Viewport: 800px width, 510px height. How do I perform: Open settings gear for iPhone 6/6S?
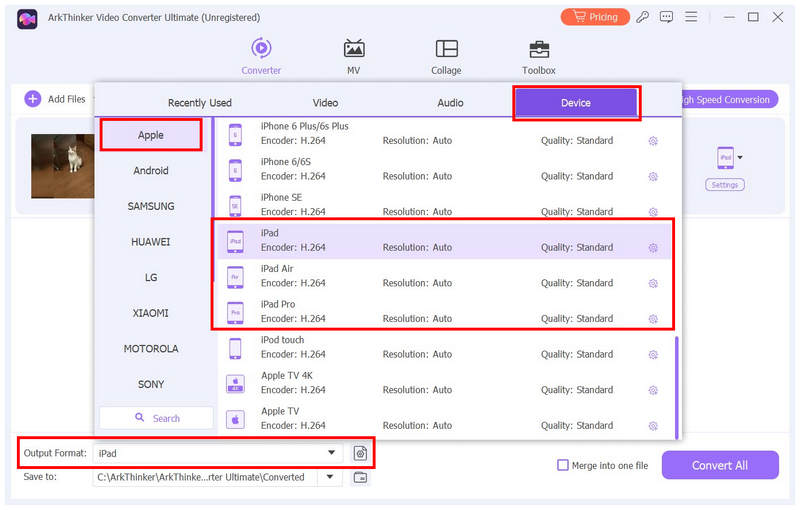tap(653, 176)
